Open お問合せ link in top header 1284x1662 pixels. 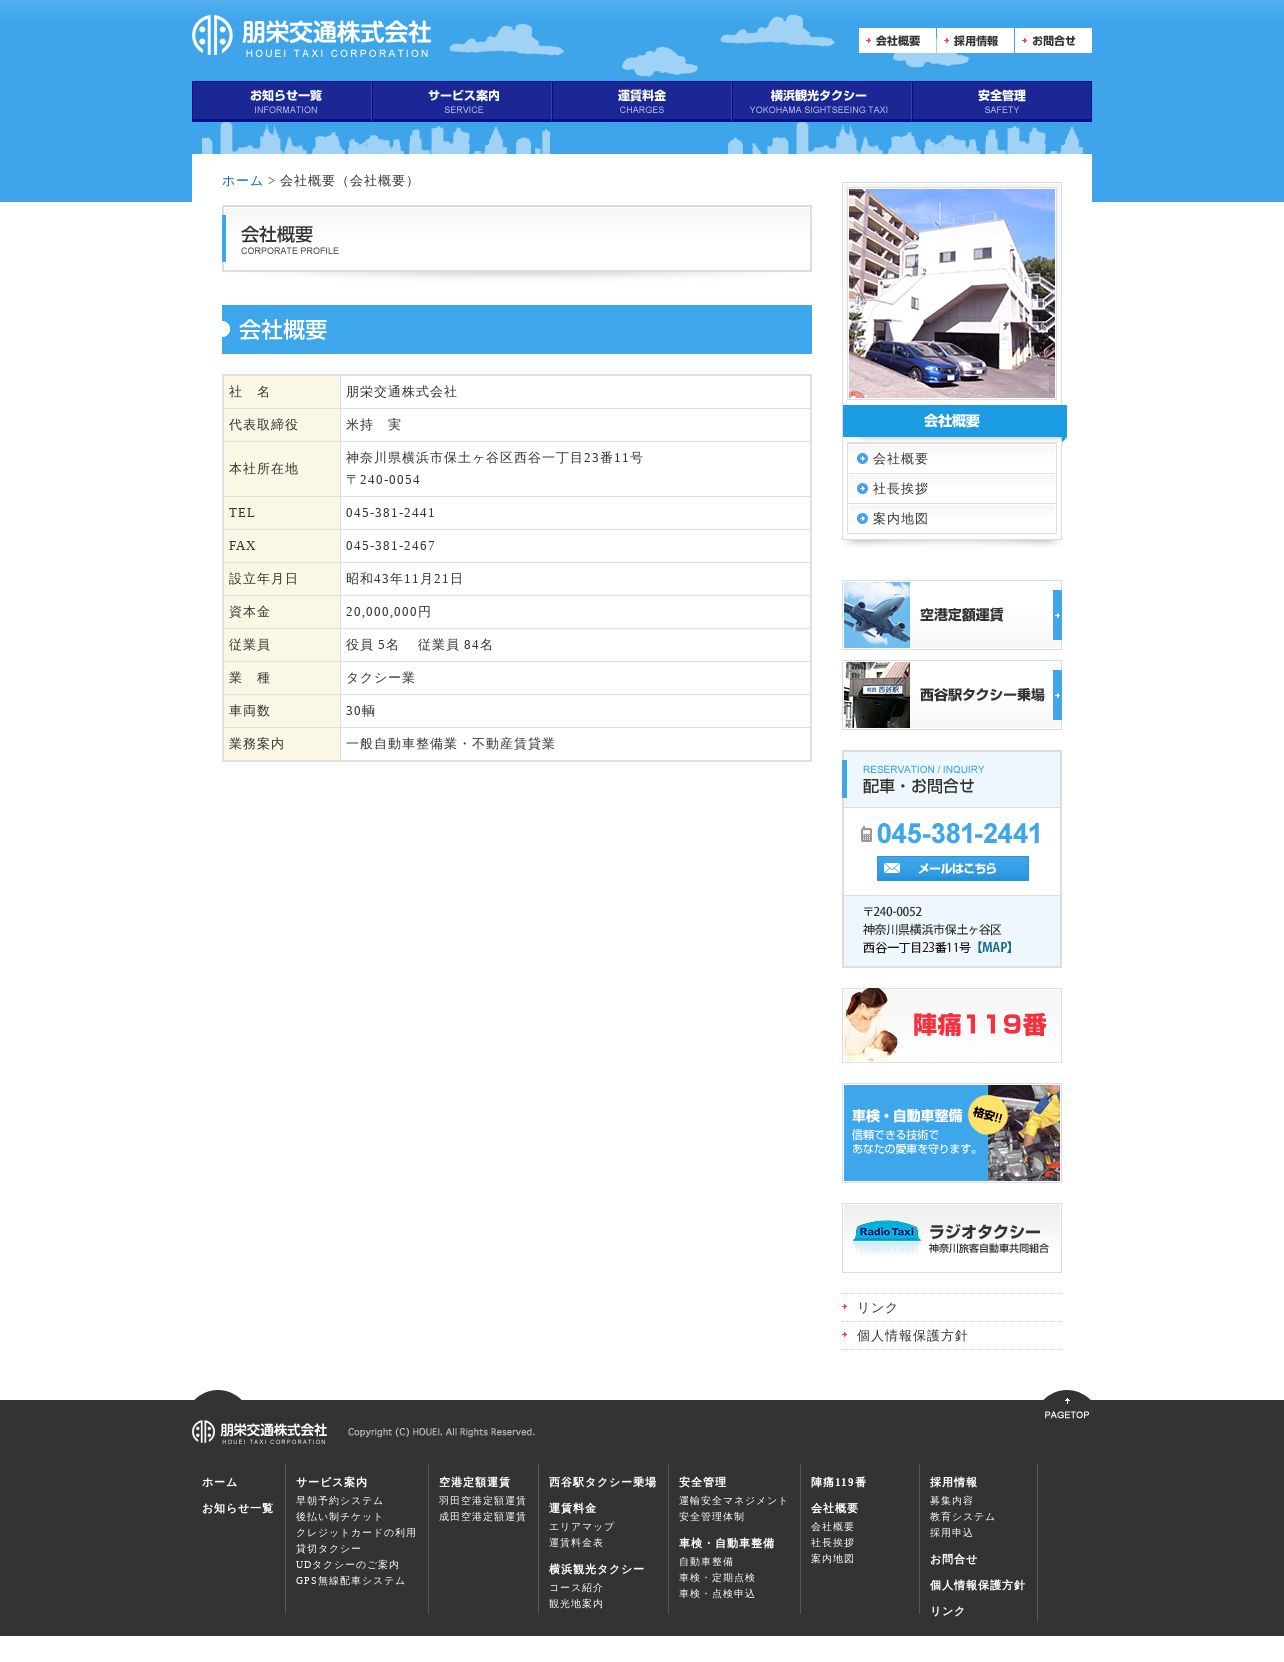click(x=1053, y=41)
